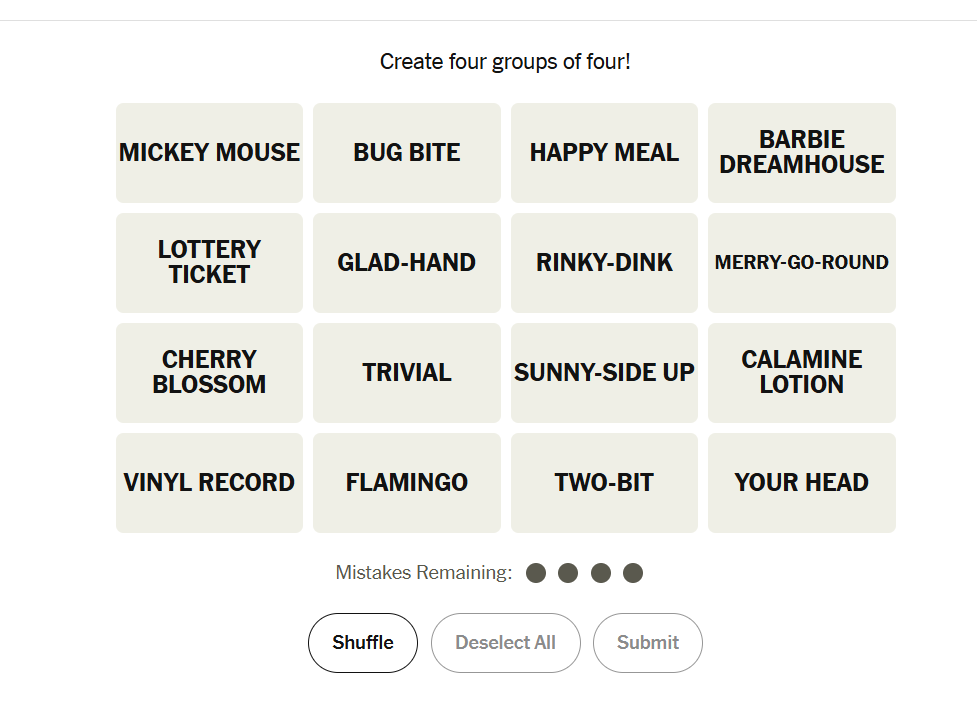The image size is (977, 711).
Task: Choose the MERRY-GO-ROUND card
Action: point(801,263)
